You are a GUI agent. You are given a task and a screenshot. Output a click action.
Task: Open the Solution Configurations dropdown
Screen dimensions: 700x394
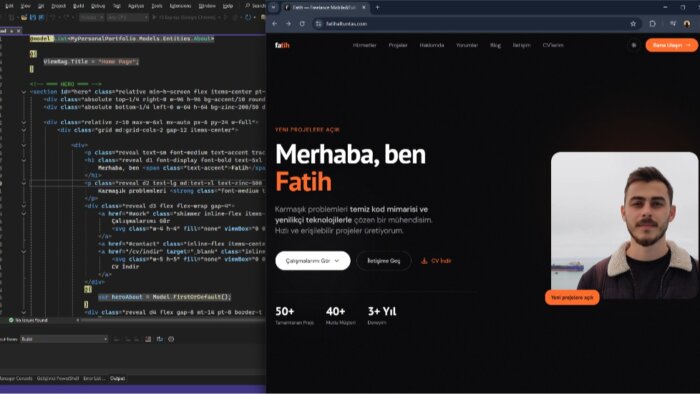[x=92, y=17]
